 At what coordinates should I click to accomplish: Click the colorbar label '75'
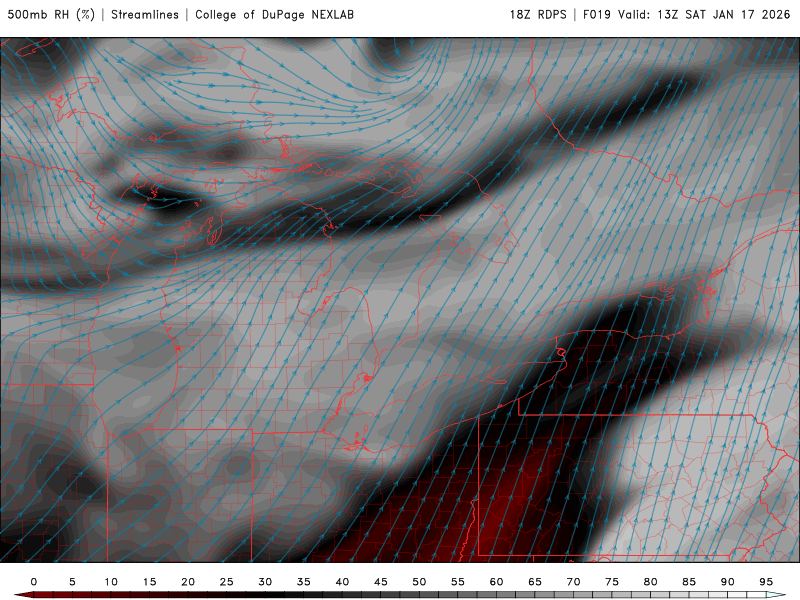click(612, 582)
